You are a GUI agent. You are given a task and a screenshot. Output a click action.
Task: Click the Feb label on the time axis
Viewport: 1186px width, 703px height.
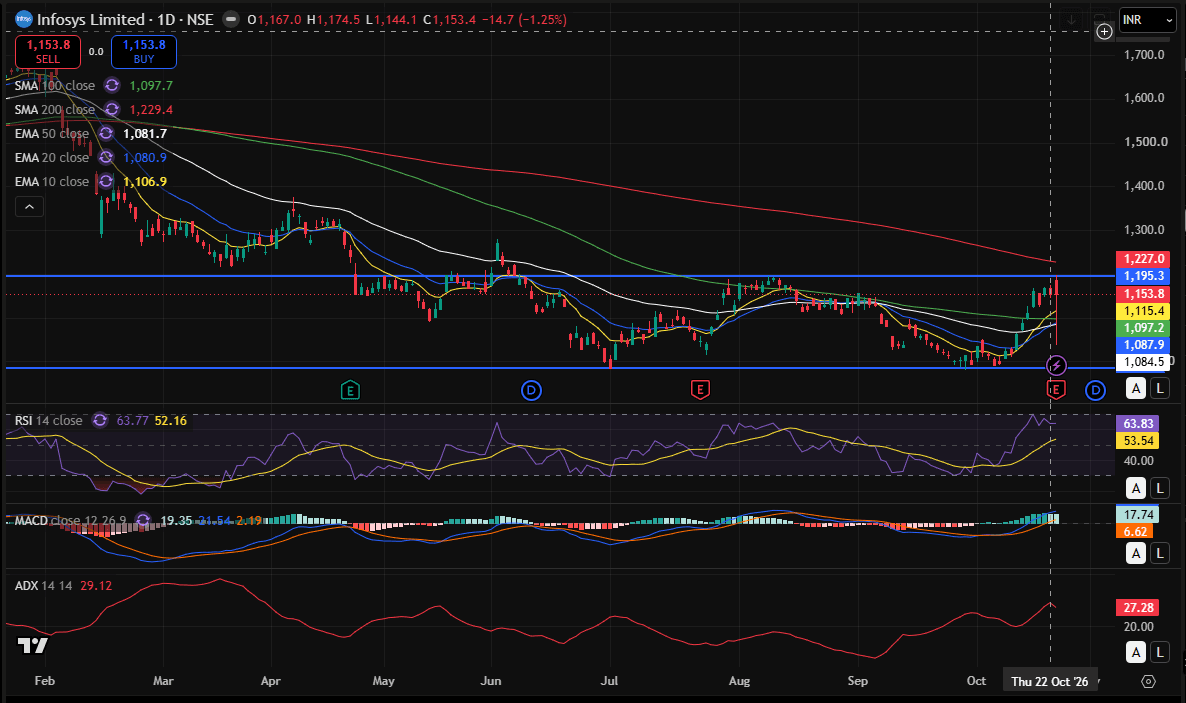pyautogui.click(x=45, y=681)
